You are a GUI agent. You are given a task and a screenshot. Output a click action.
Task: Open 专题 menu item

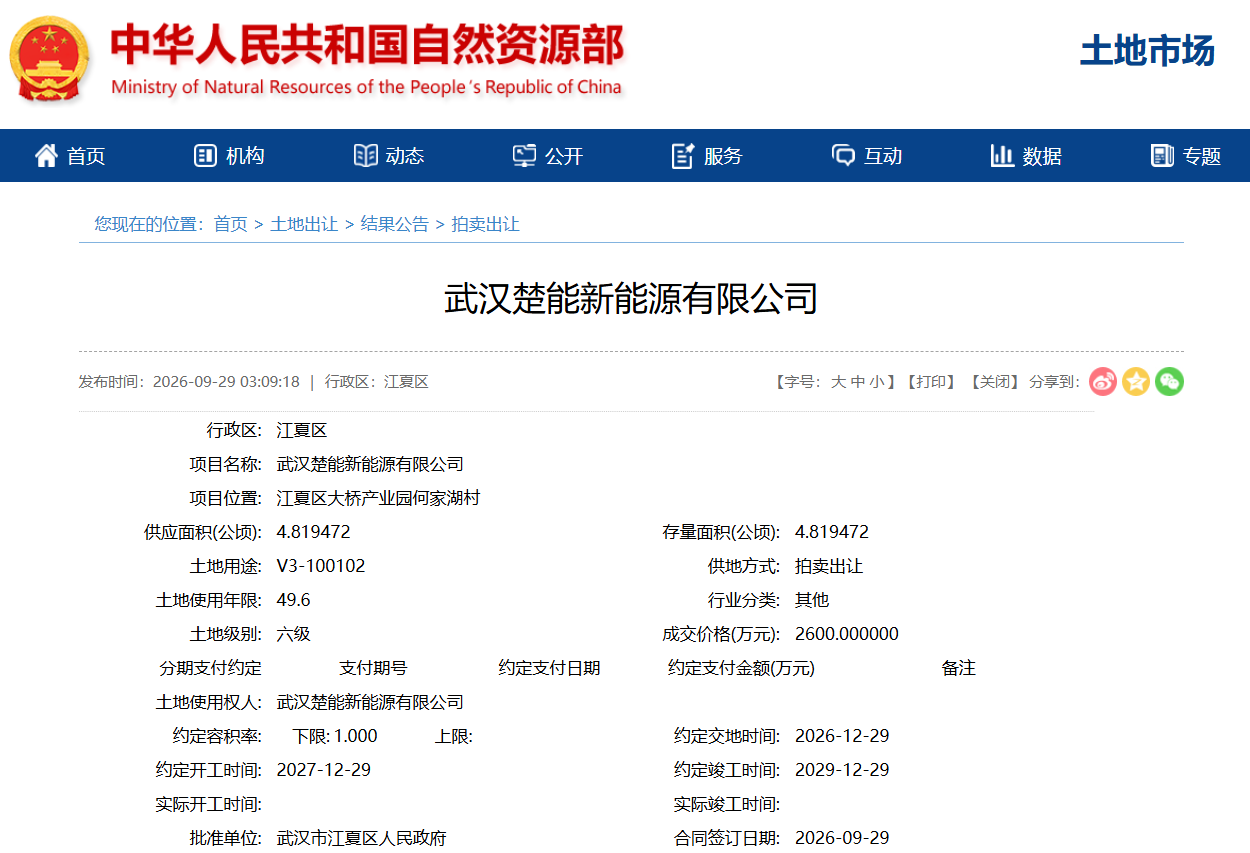[1202, 156]
